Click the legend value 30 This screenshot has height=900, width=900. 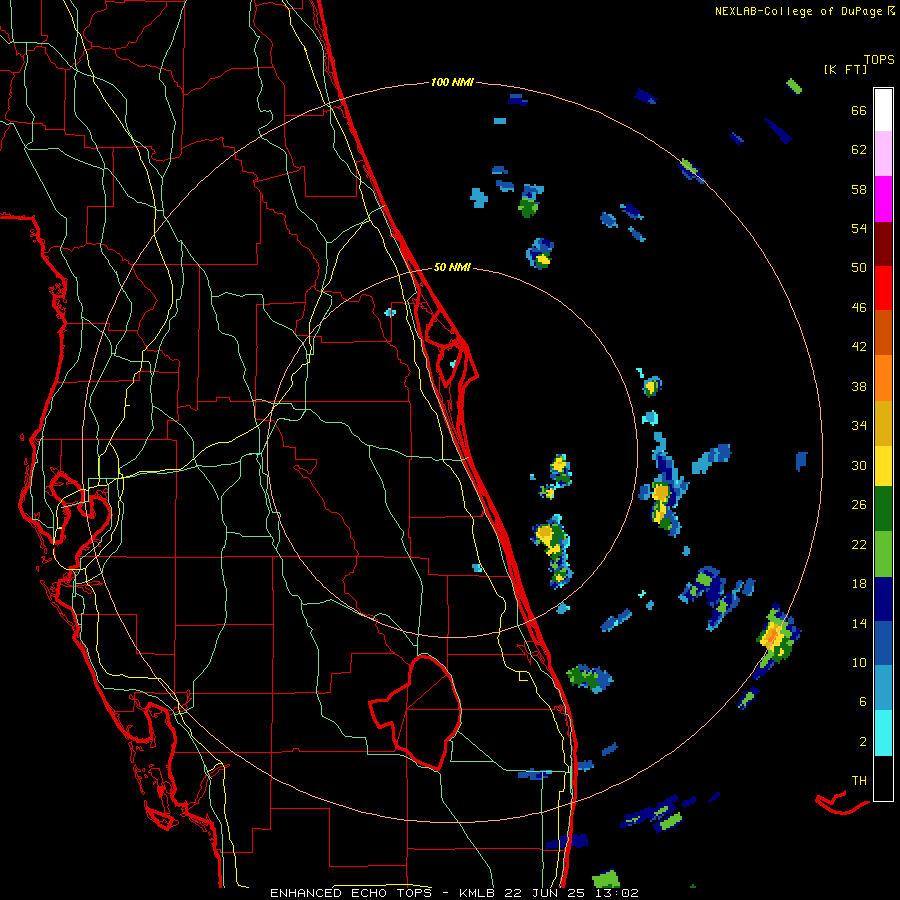[859, 465]
